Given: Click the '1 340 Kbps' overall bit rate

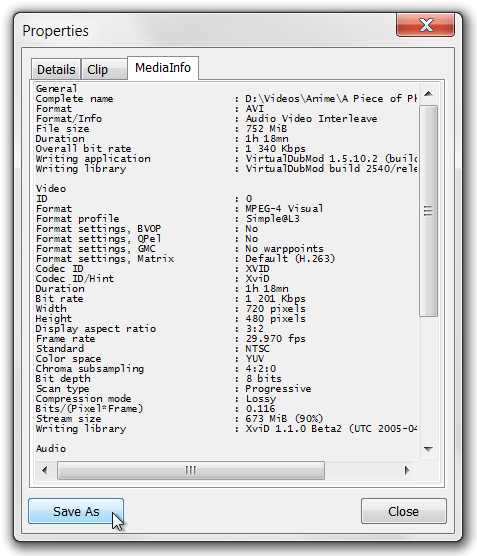Looking at the screenshot, I should click(x=275, y=149).
